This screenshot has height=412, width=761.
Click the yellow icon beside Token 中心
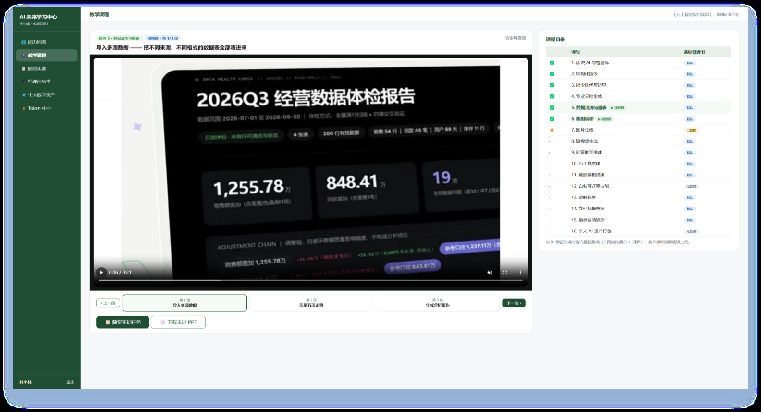pyautogui.click(x=23, y=108)
